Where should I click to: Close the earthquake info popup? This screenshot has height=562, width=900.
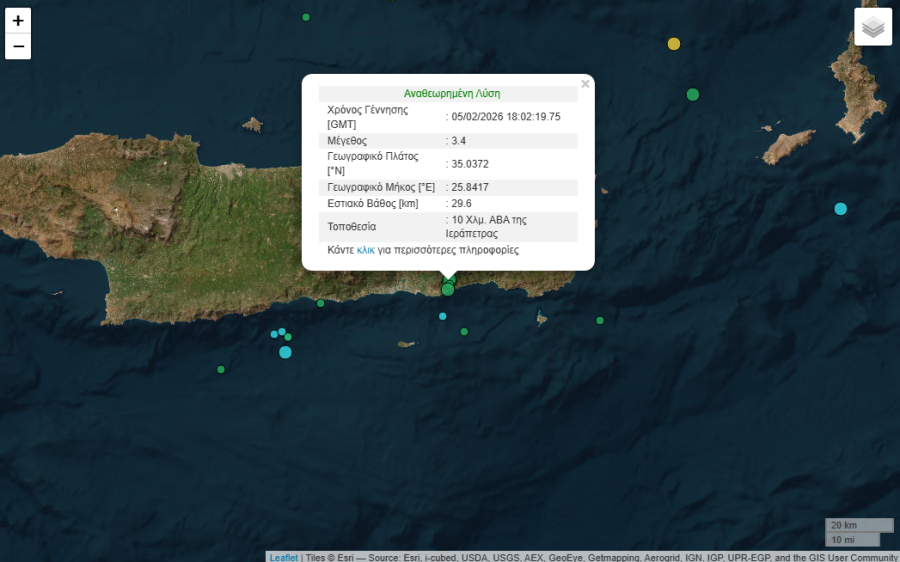pyautogui.click(x=585, y=84)
